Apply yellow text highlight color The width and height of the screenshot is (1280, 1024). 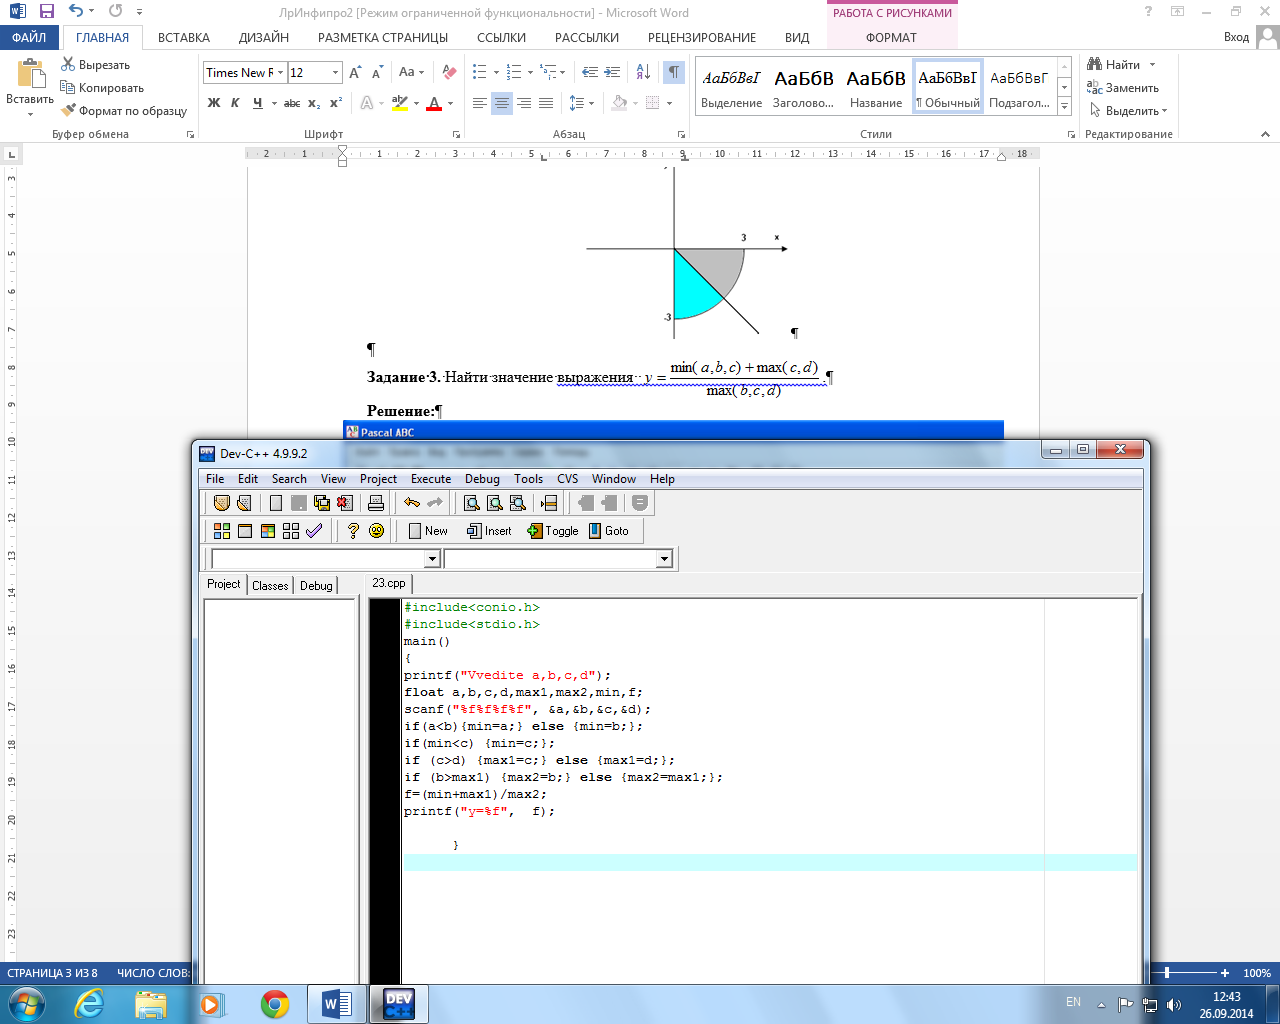(x=399, y=103)
